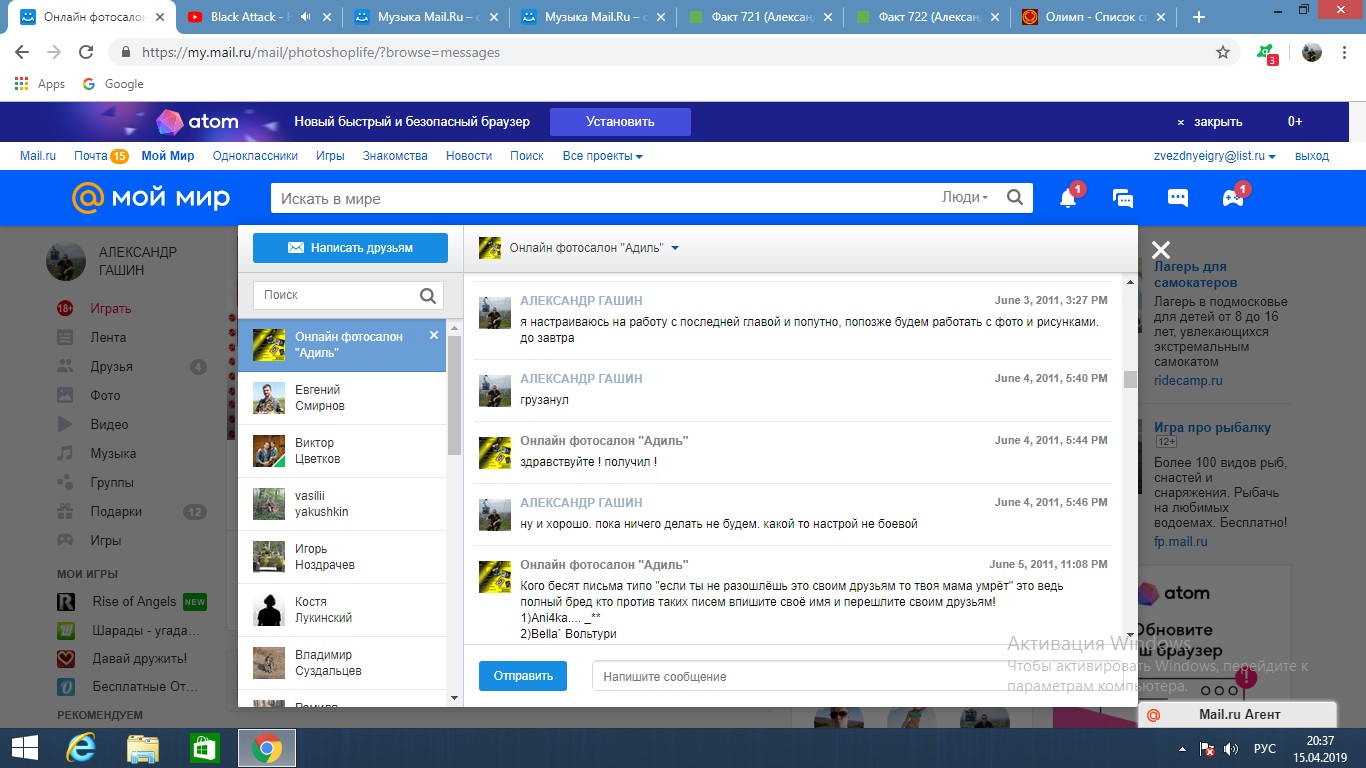Click the search magnifier in the world search bar

[1015, 198]
